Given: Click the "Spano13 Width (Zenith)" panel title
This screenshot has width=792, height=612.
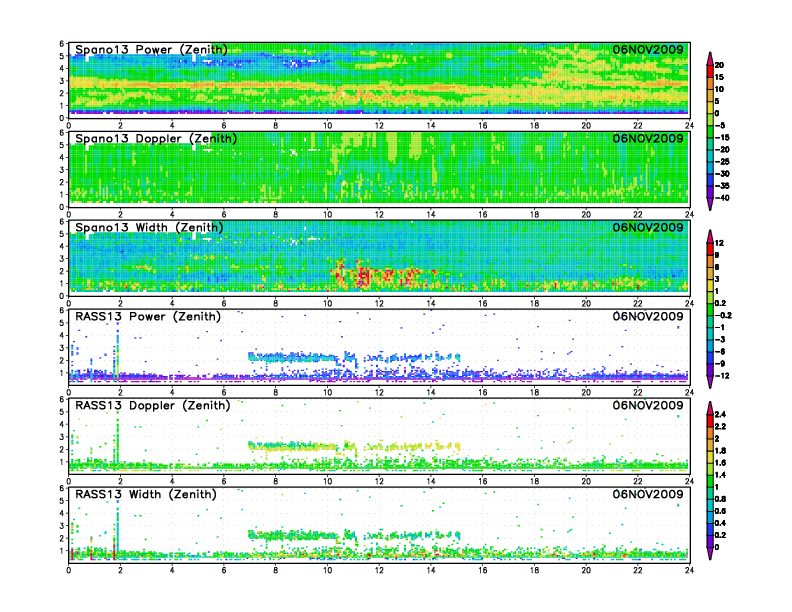Looking at the screenshot, I should [x=149, y=227].
